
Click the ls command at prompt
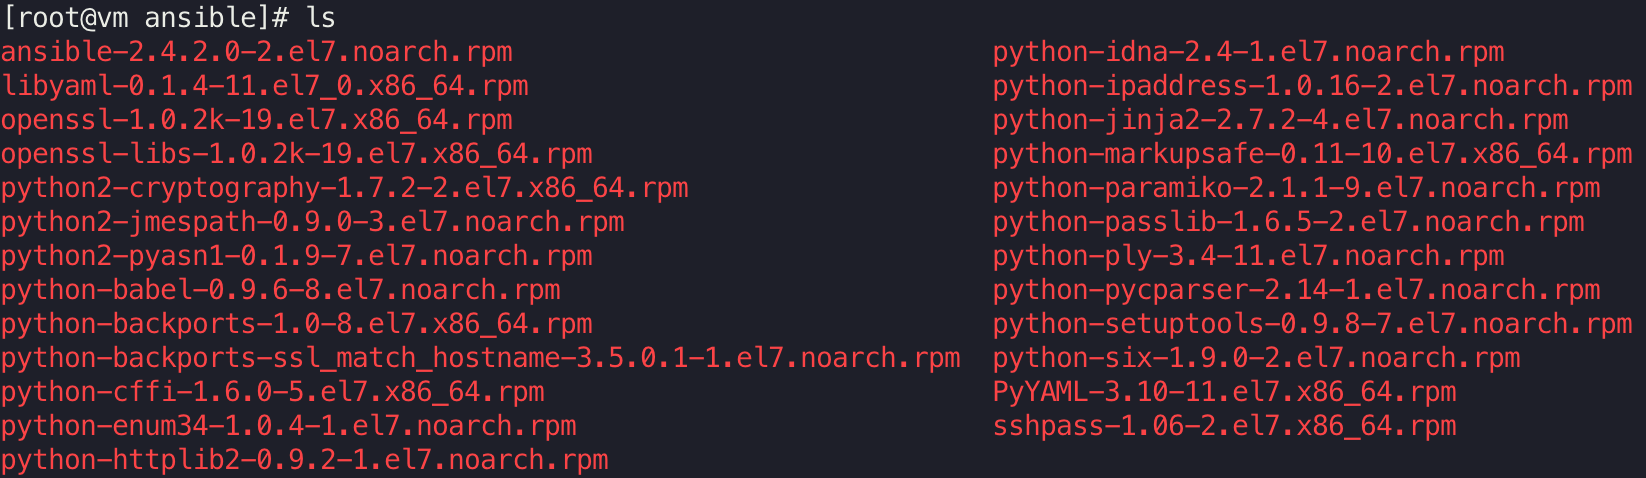point(320,18)
